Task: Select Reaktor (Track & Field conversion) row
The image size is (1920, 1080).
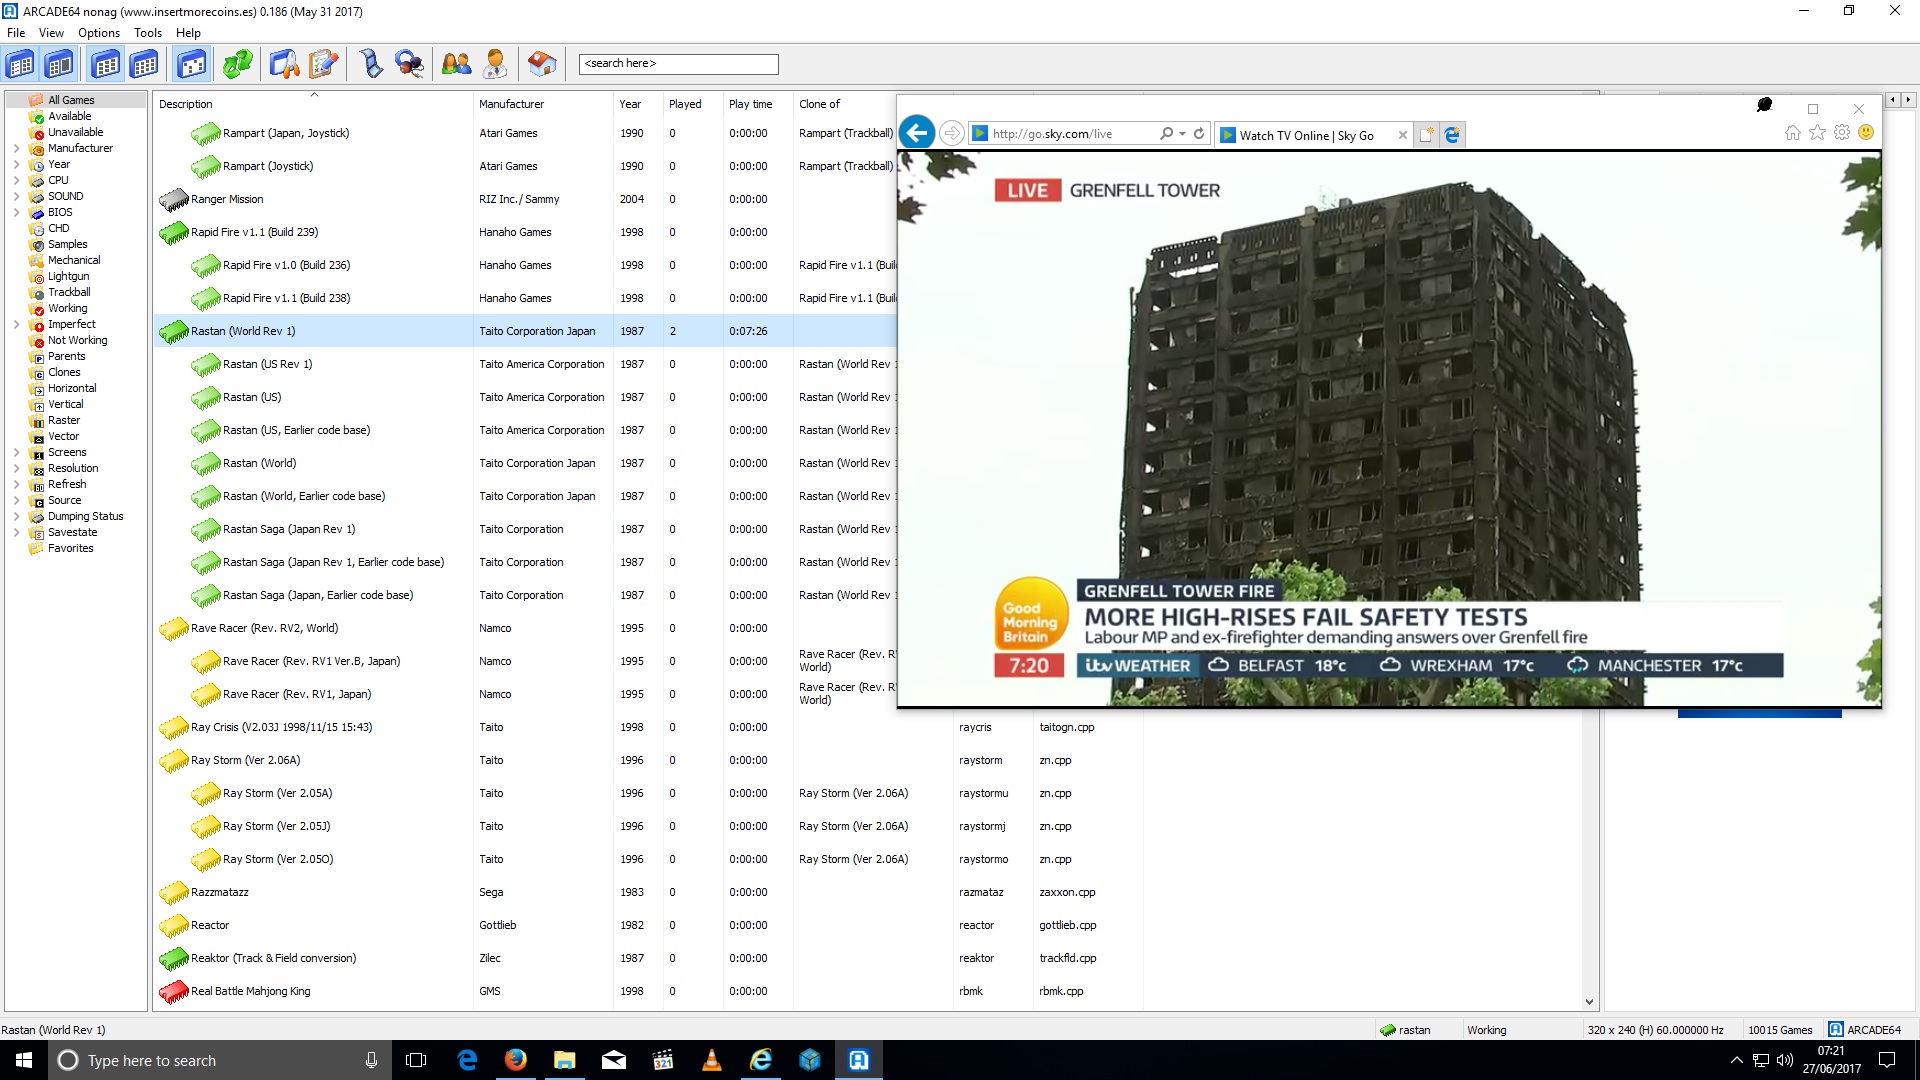Action: (648, 958)
